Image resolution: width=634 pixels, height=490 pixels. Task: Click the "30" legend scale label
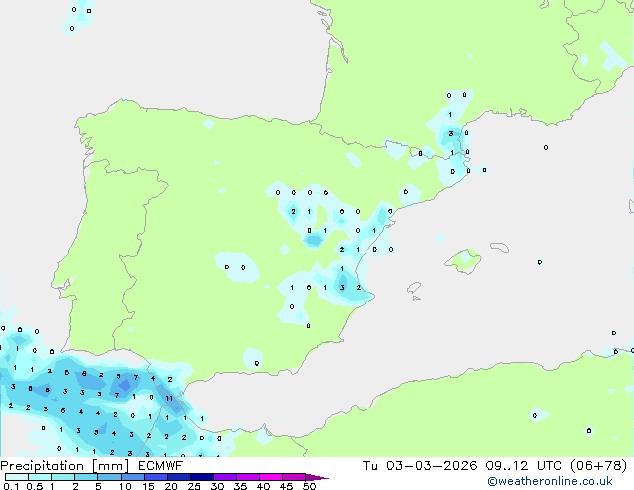point(217,486)
